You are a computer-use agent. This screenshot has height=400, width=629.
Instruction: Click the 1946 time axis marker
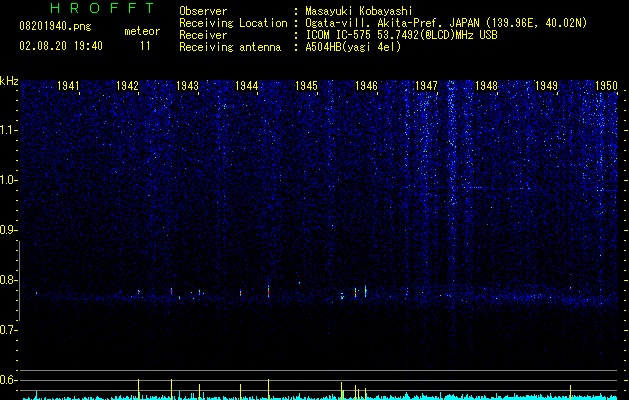367,86
